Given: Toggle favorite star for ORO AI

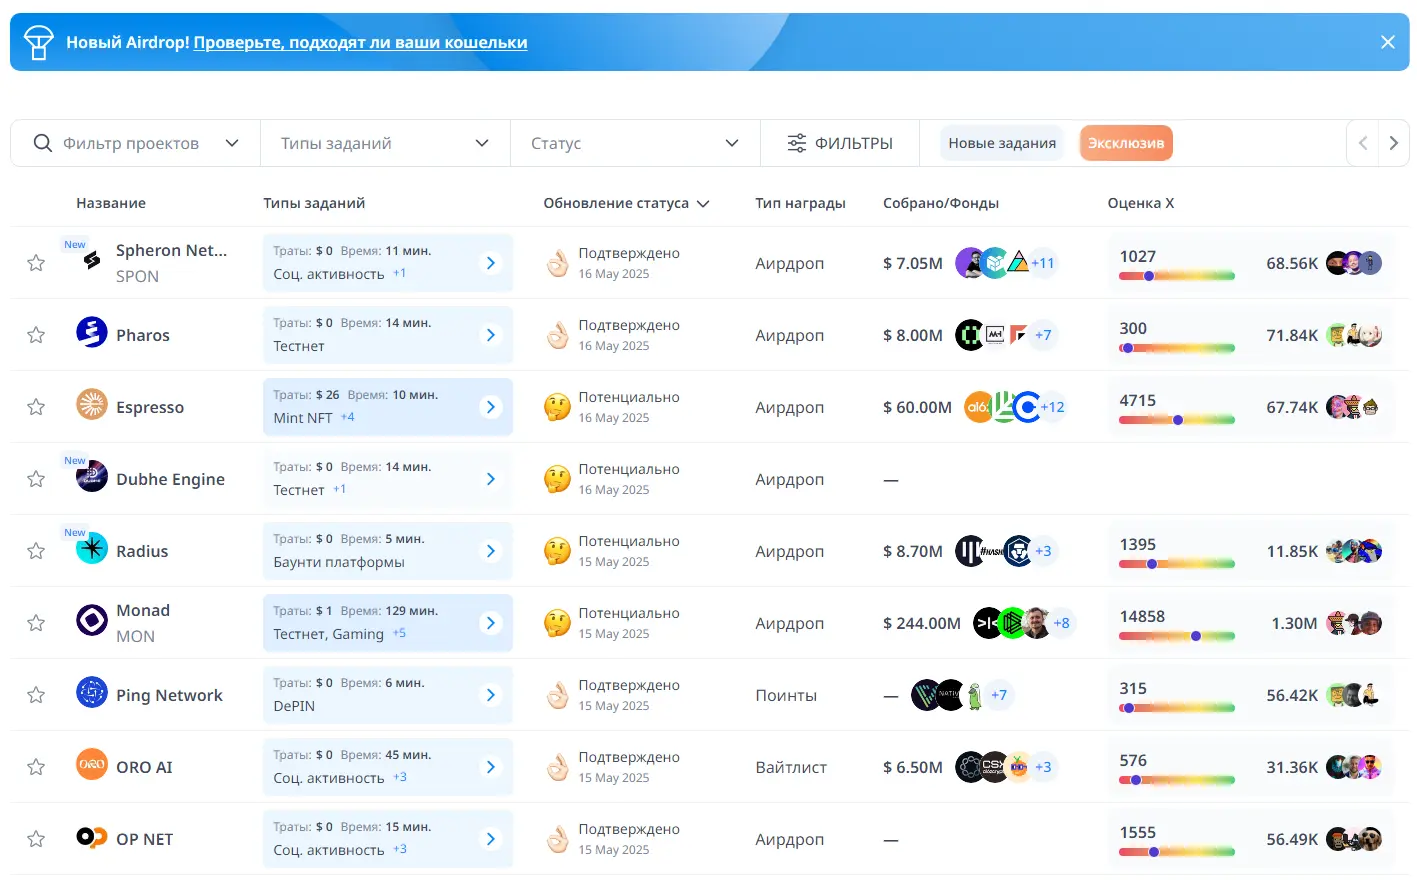Looking at the screenshot, I should (x=36, y=767).
